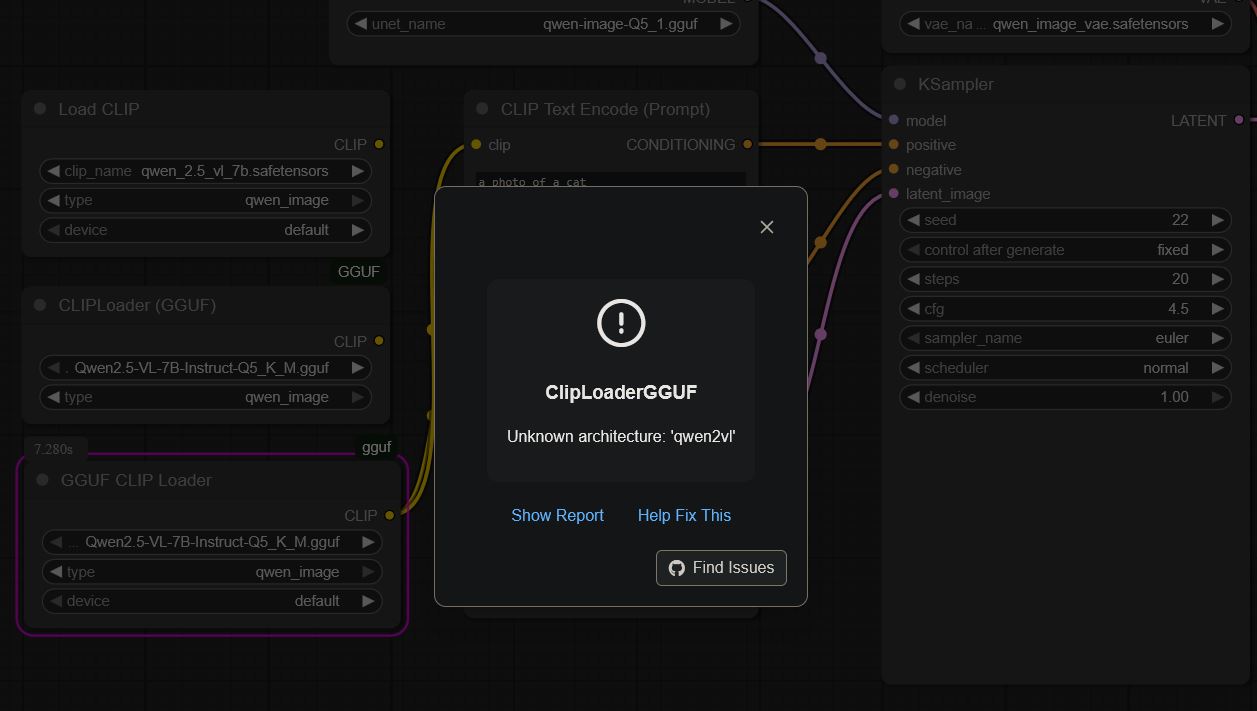Image resolution: width=1257 pixels, height=711 pixels.
Task: Select next clip_name in Load CLIP
Action: coord(357,171)
